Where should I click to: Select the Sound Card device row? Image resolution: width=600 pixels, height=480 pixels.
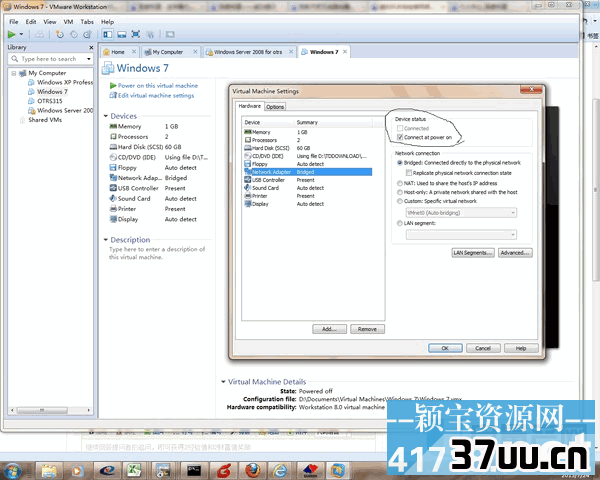tap(308, 188)
